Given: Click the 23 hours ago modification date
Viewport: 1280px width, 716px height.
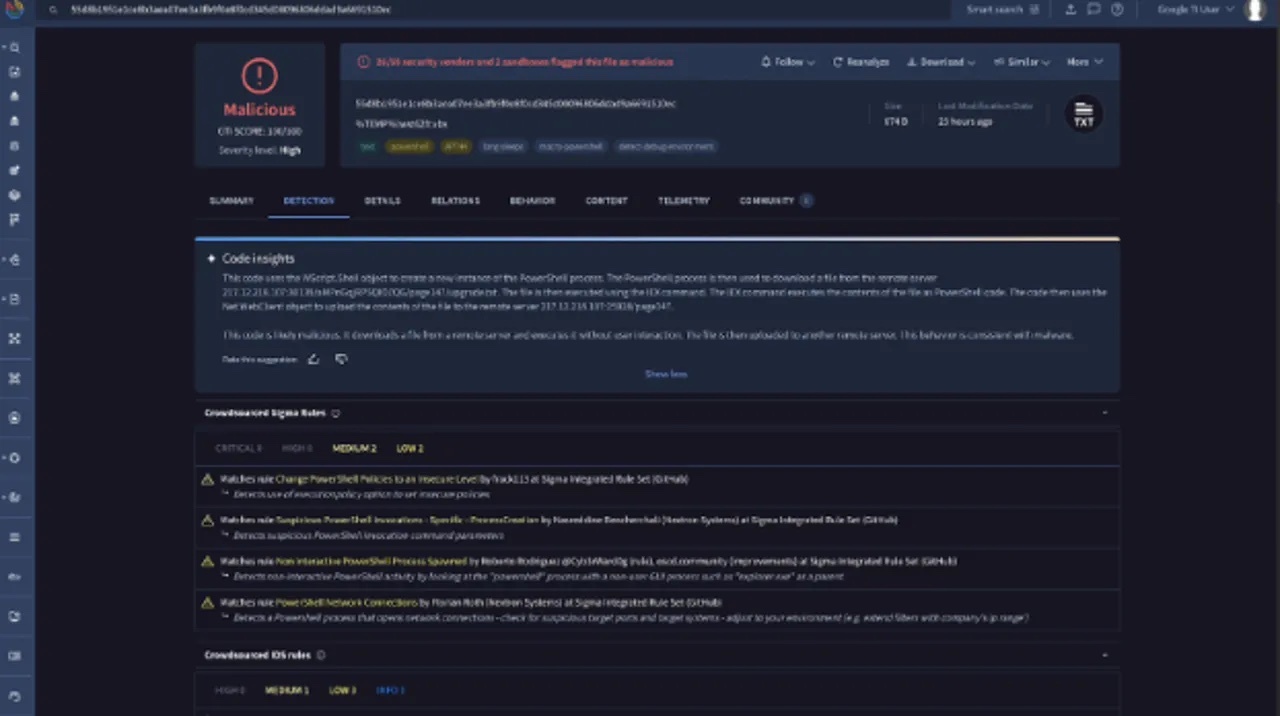Looking at the screenshot, I should tap(965, 121).
